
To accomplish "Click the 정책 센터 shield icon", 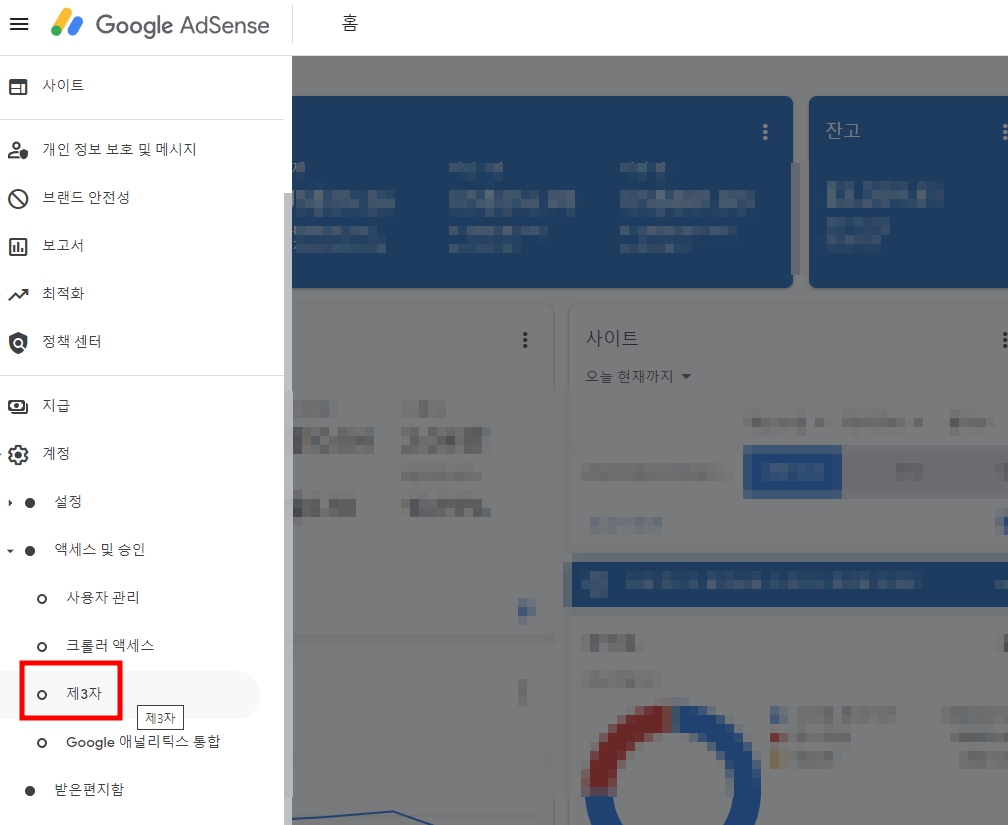I will pyautogui.click(x=18, y=342).
